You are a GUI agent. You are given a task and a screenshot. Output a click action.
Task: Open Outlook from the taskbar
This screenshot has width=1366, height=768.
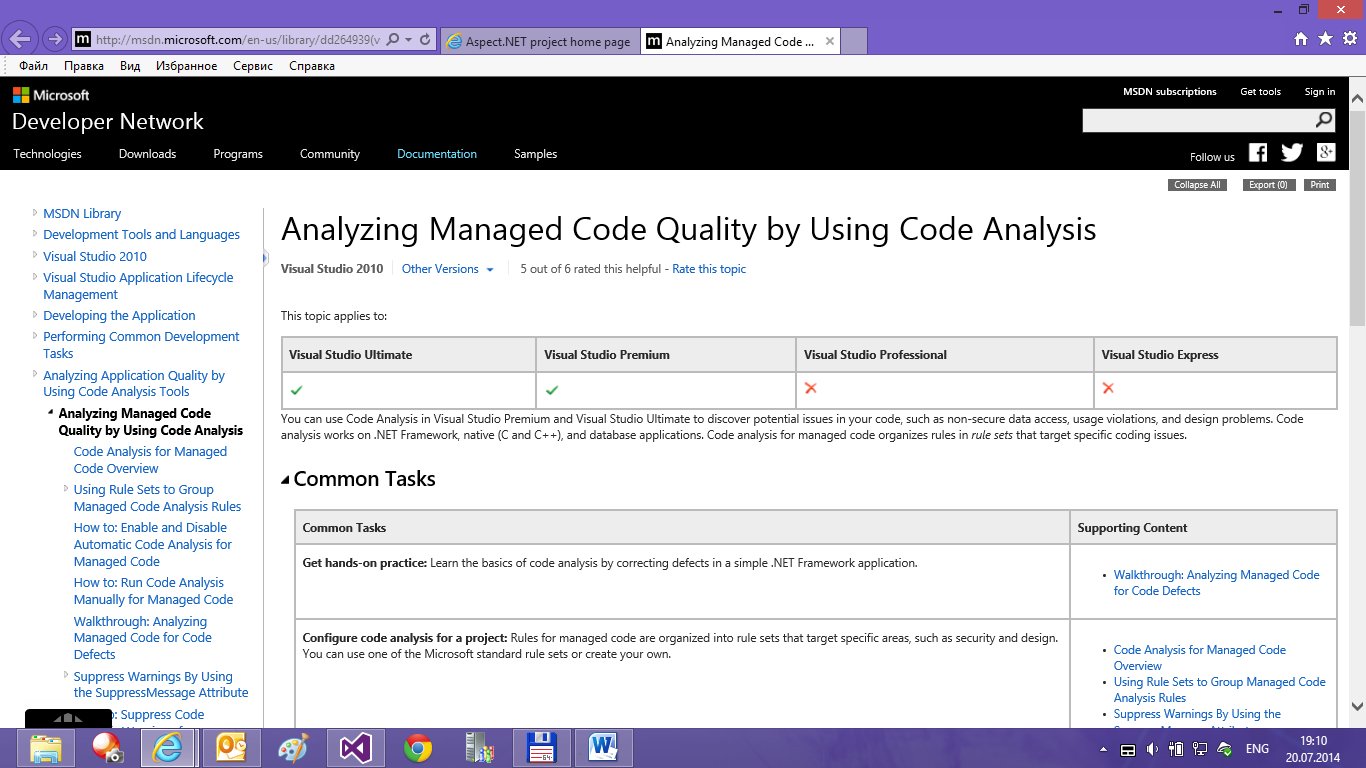click(232, 747)
